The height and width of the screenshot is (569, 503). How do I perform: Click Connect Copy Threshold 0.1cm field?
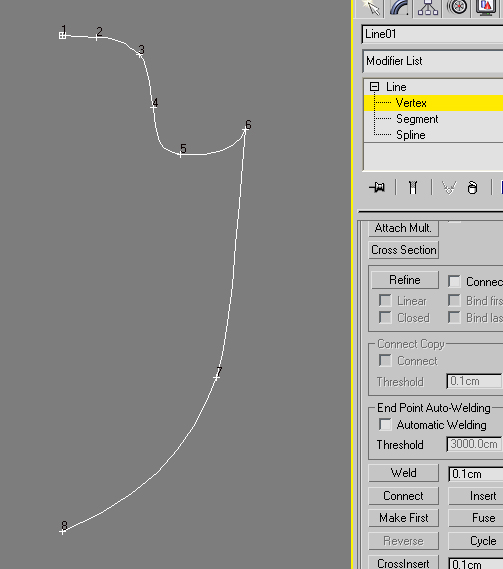point(474,381)
